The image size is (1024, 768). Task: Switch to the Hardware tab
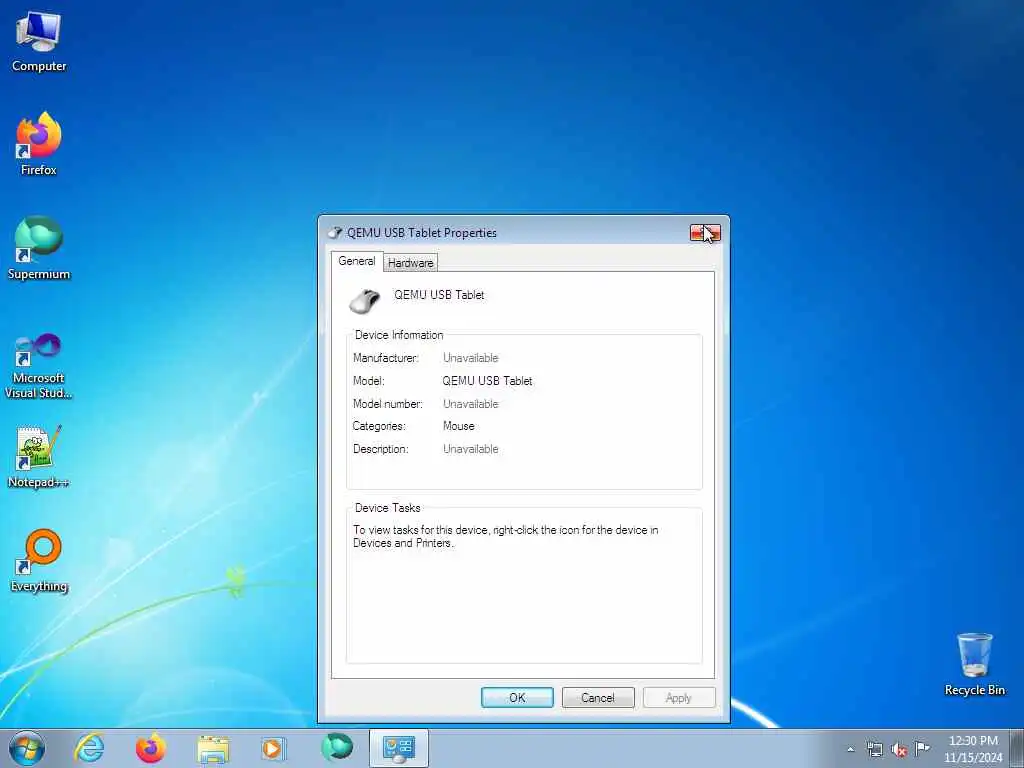(410, 263)
